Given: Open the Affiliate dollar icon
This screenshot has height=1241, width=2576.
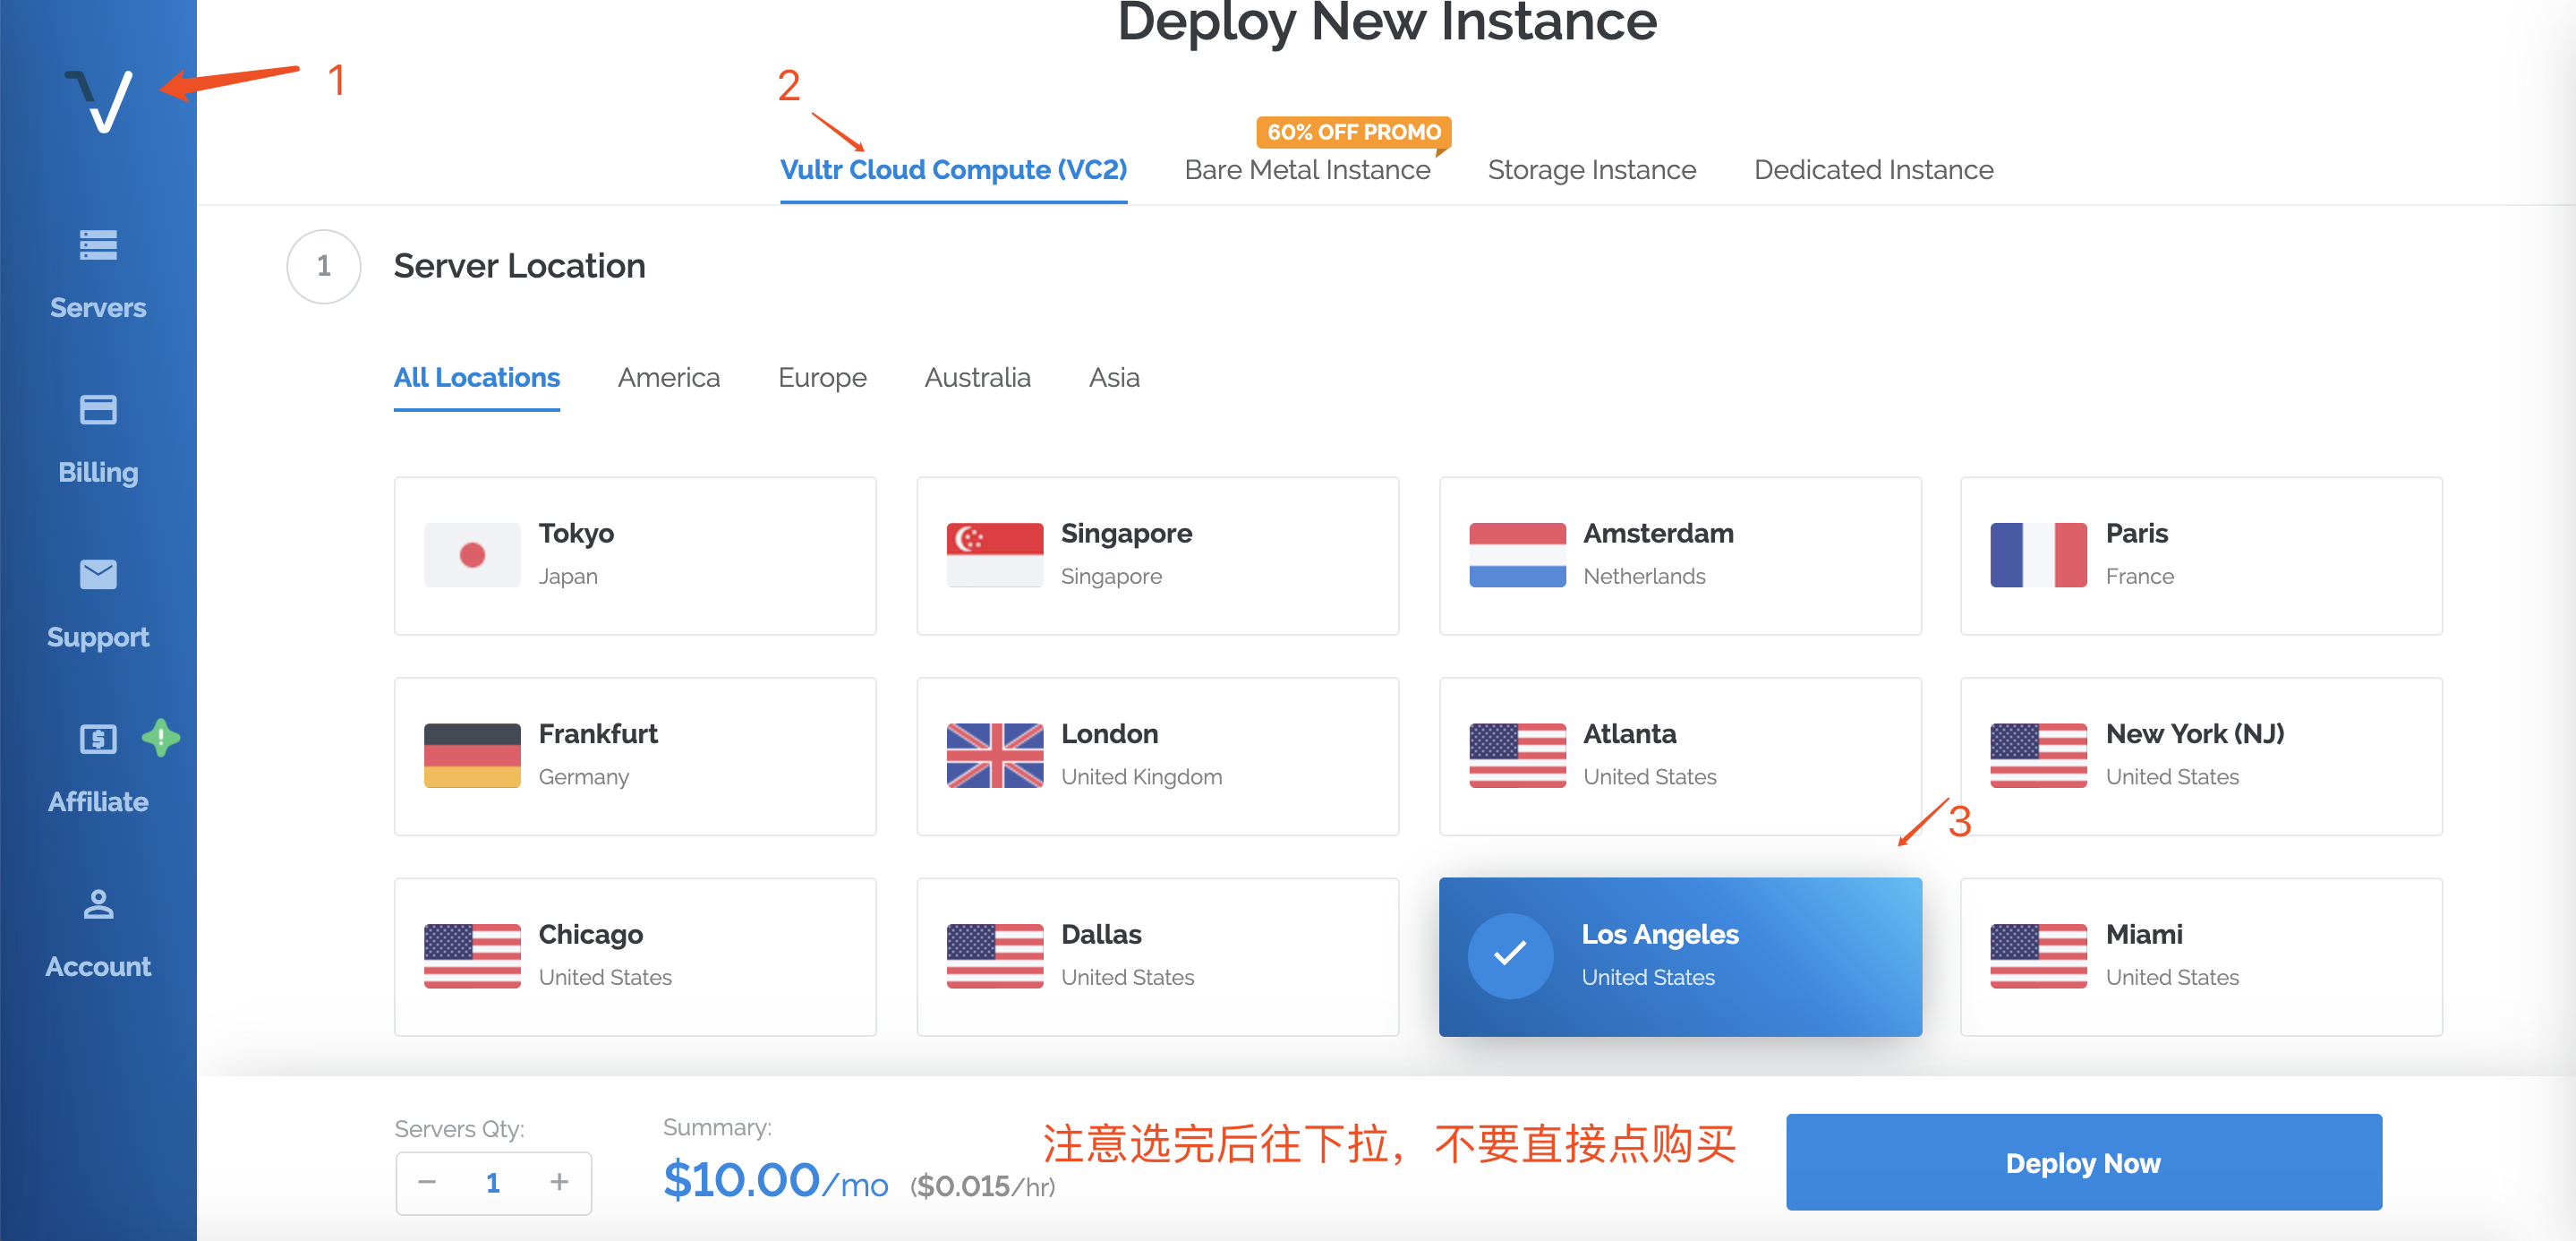Looking at the screenshot, I should pos(98,739).
